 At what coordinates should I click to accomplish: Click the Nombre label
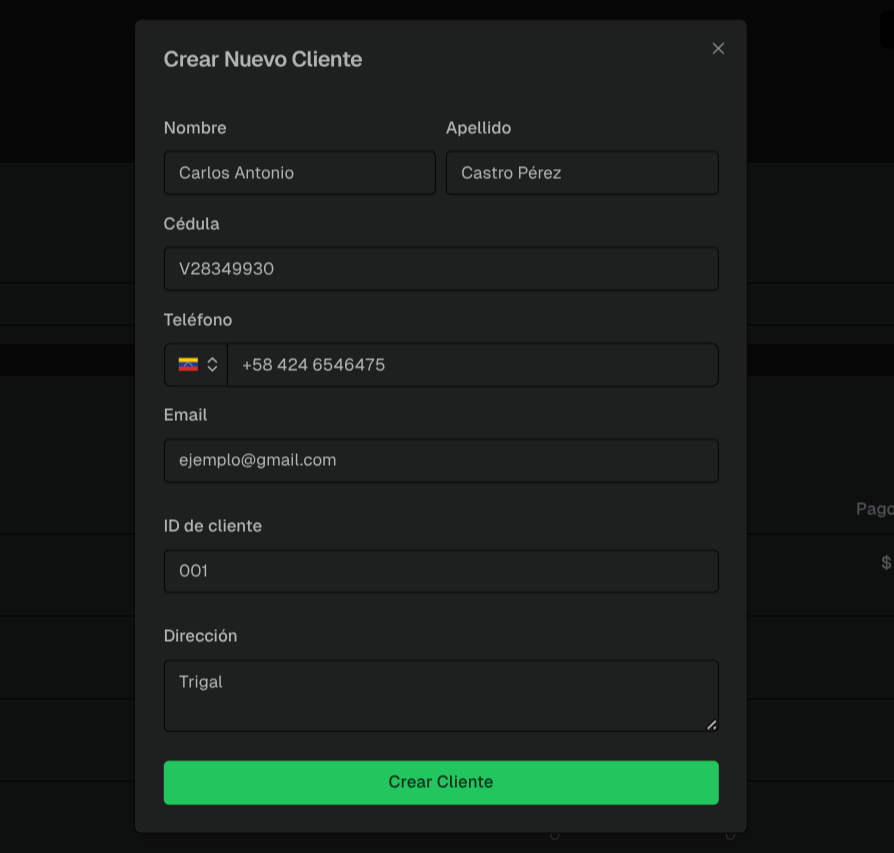coord(195,128)
